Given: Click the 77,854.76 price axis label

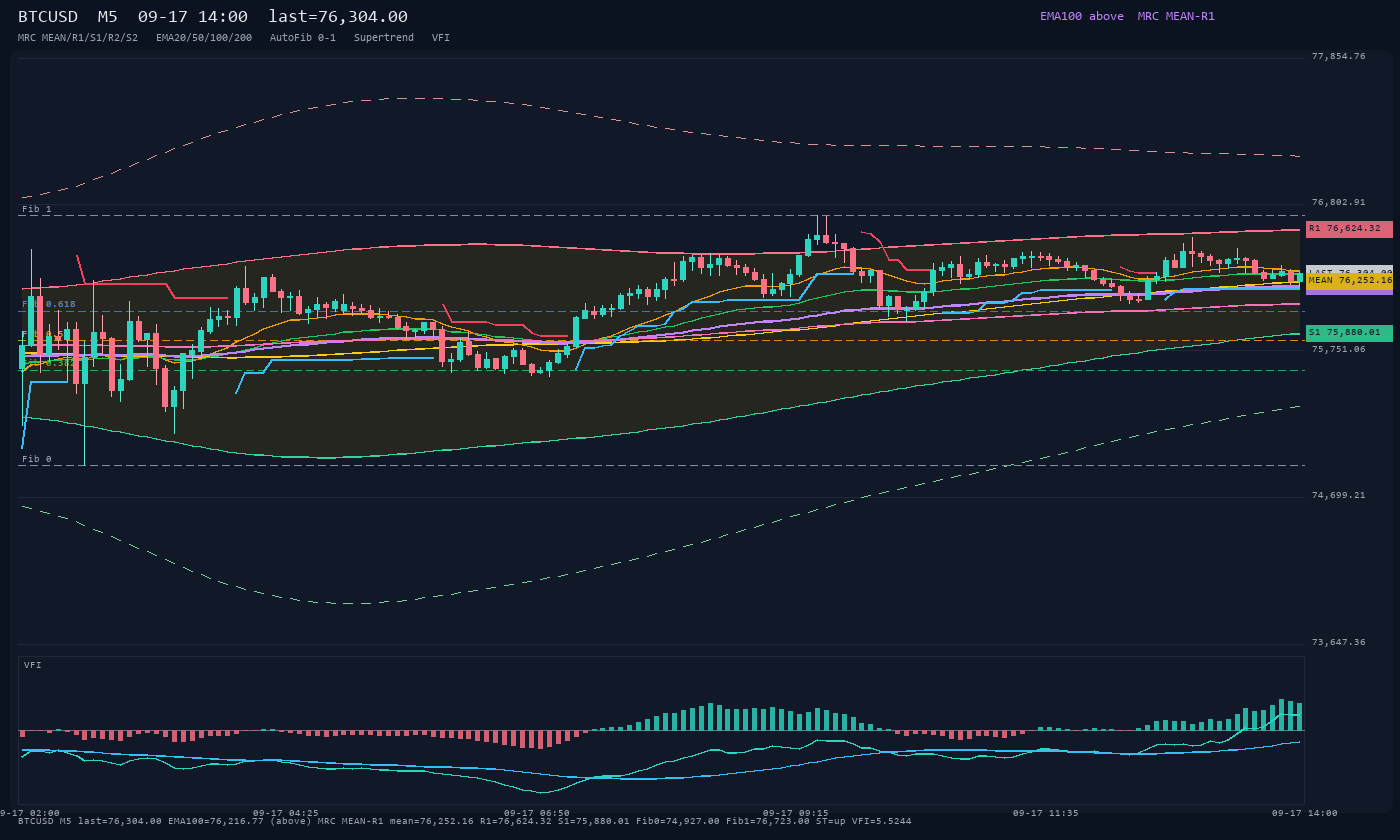Looking at the screenshot, I should pyautogui.click(x=1338, y=57).
